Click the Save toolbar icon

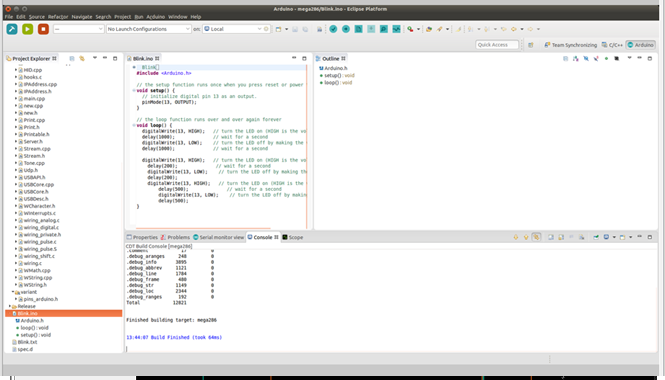click(295, 29)
